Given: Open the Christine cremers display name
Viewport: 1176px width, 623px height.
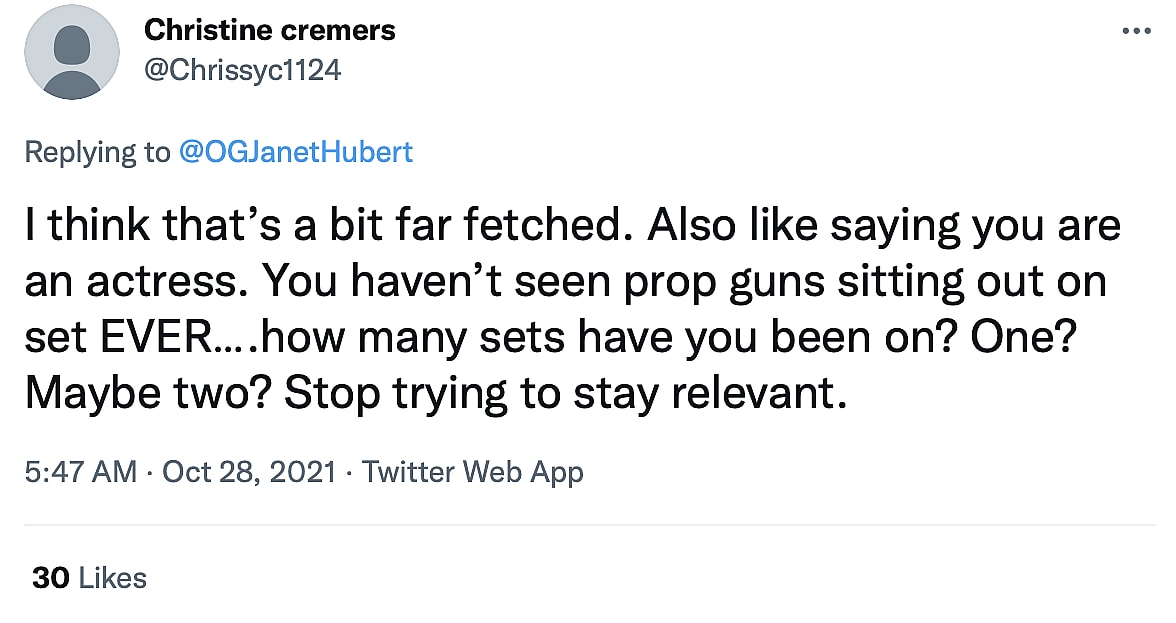Looking at the screenshot, I should [x=270, y=30].
